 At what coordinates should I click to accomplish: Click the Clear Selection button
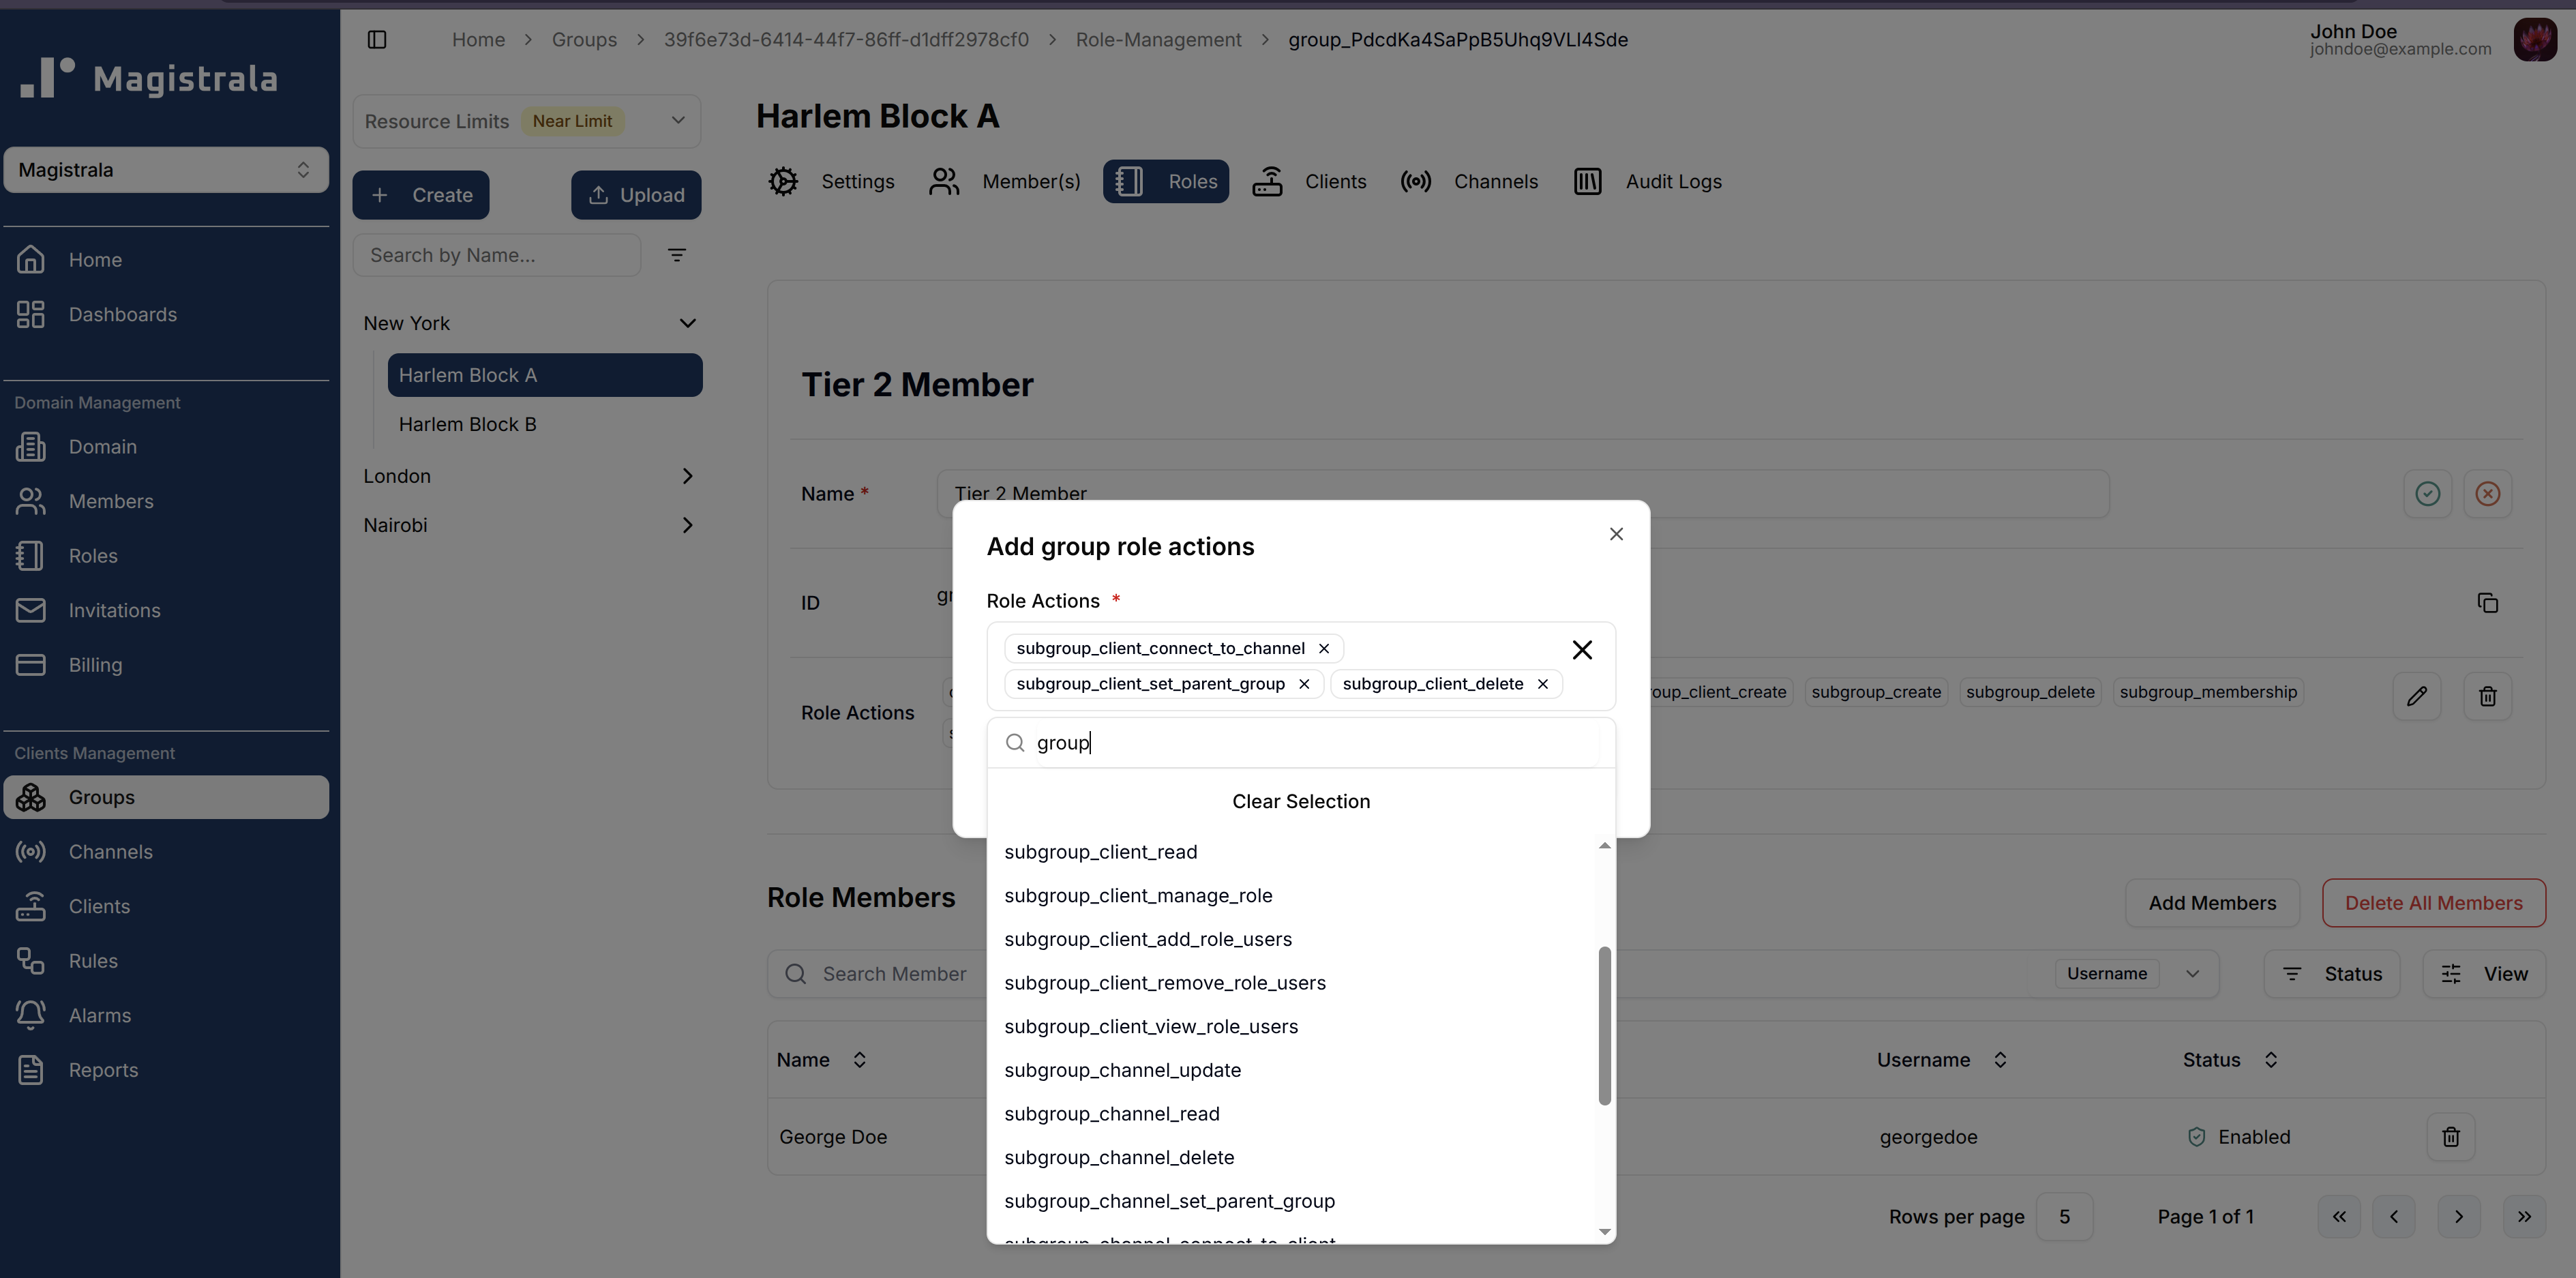point(1300,802)
